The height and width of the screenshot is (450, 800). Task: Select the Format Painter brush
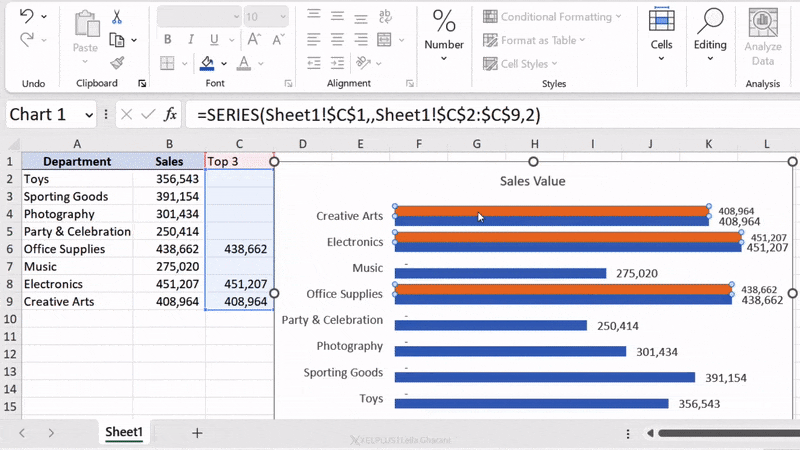pyautogui.click(x=117, y=63)
